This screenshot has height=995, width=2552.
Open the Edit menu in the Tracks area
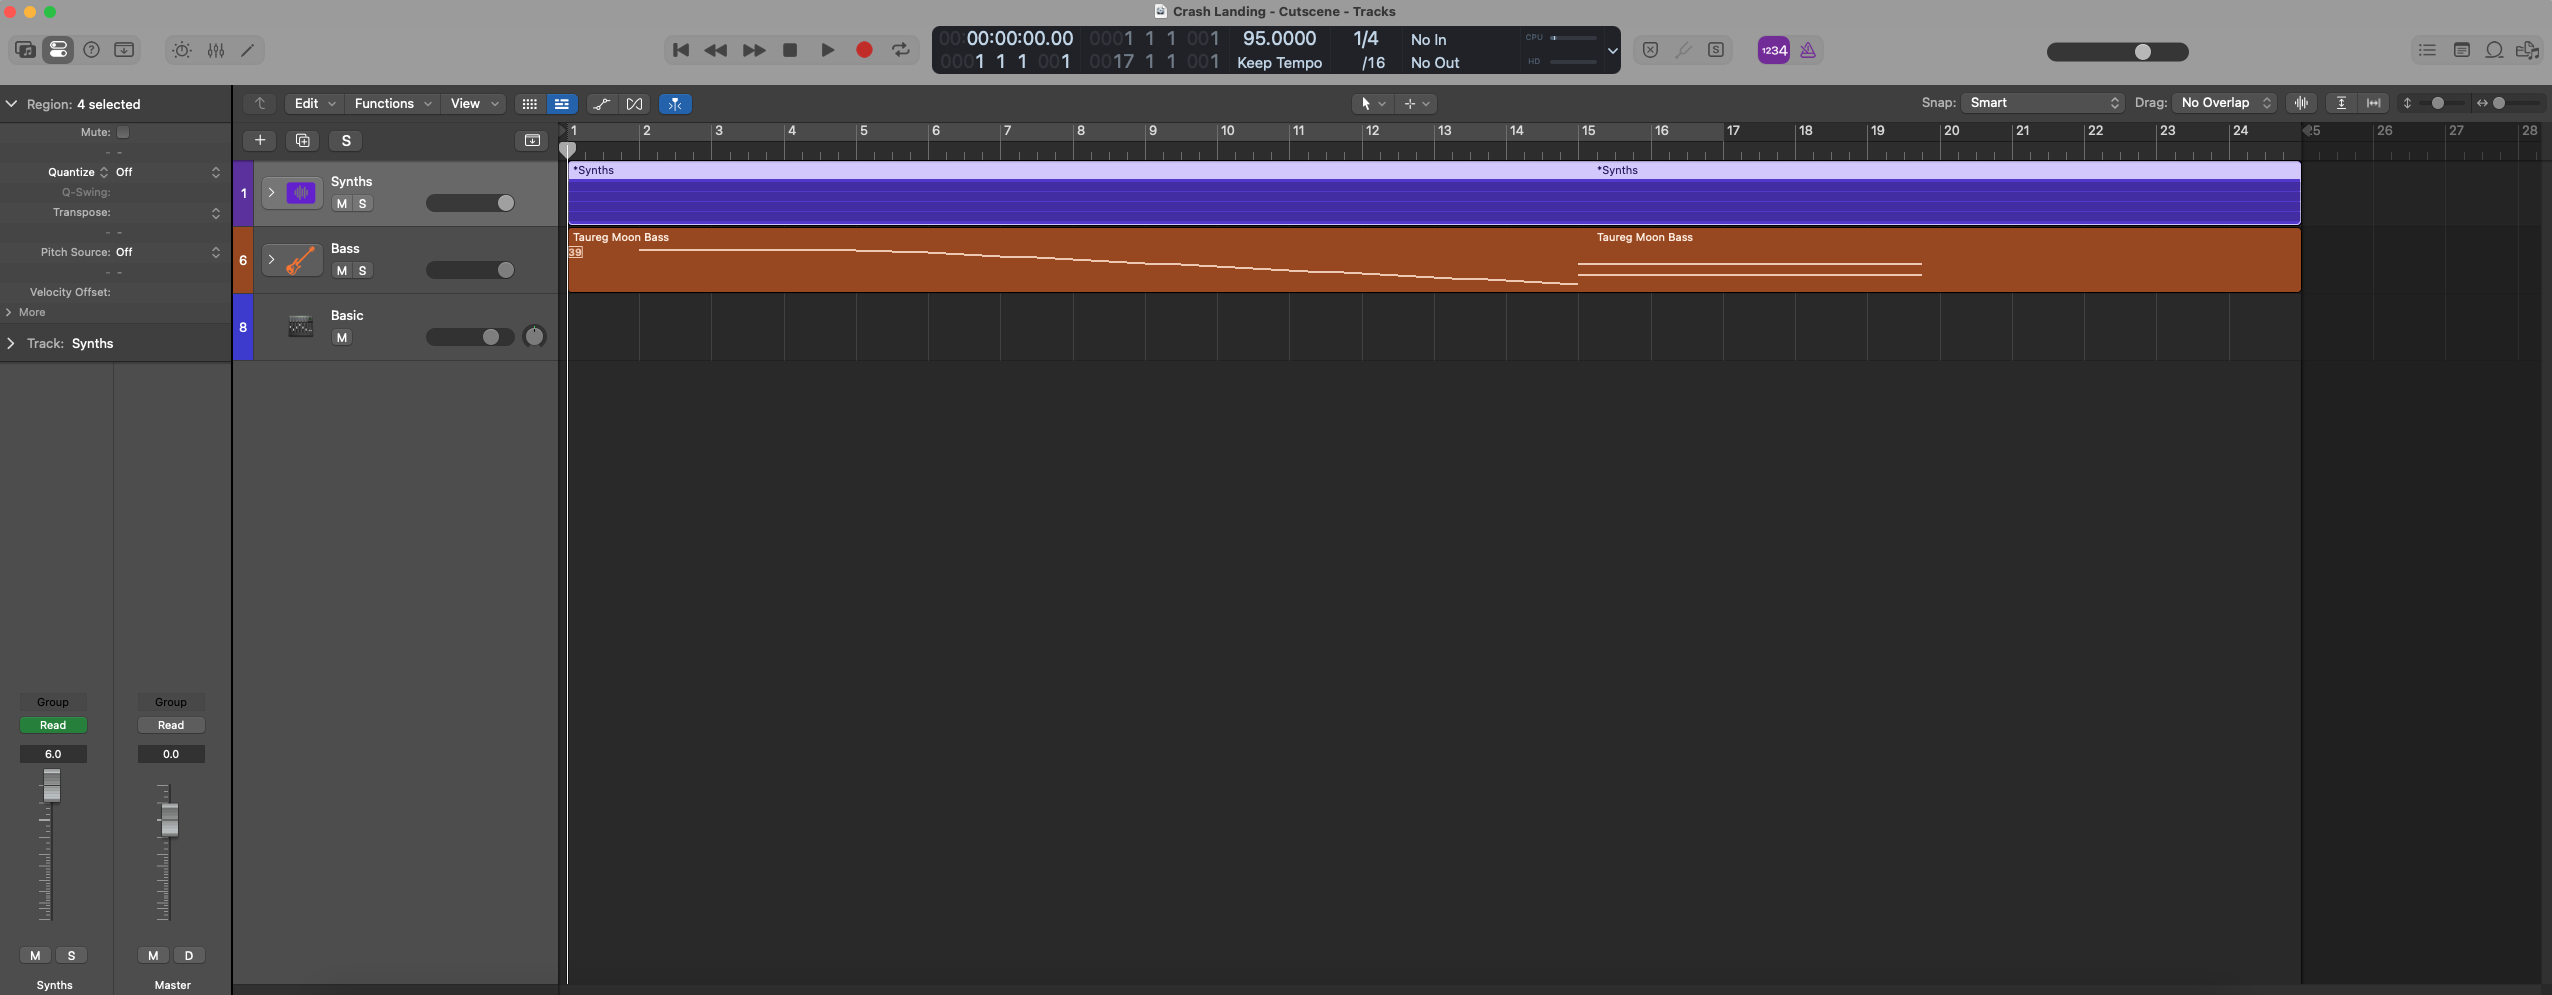(315, 103)
